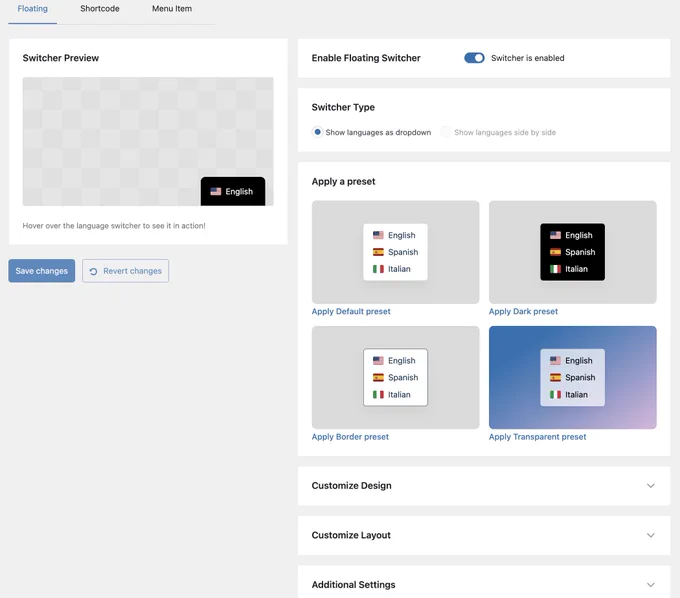Choose the Default preset thumbnail
This screenshot has width=680, height=598.
396,252
